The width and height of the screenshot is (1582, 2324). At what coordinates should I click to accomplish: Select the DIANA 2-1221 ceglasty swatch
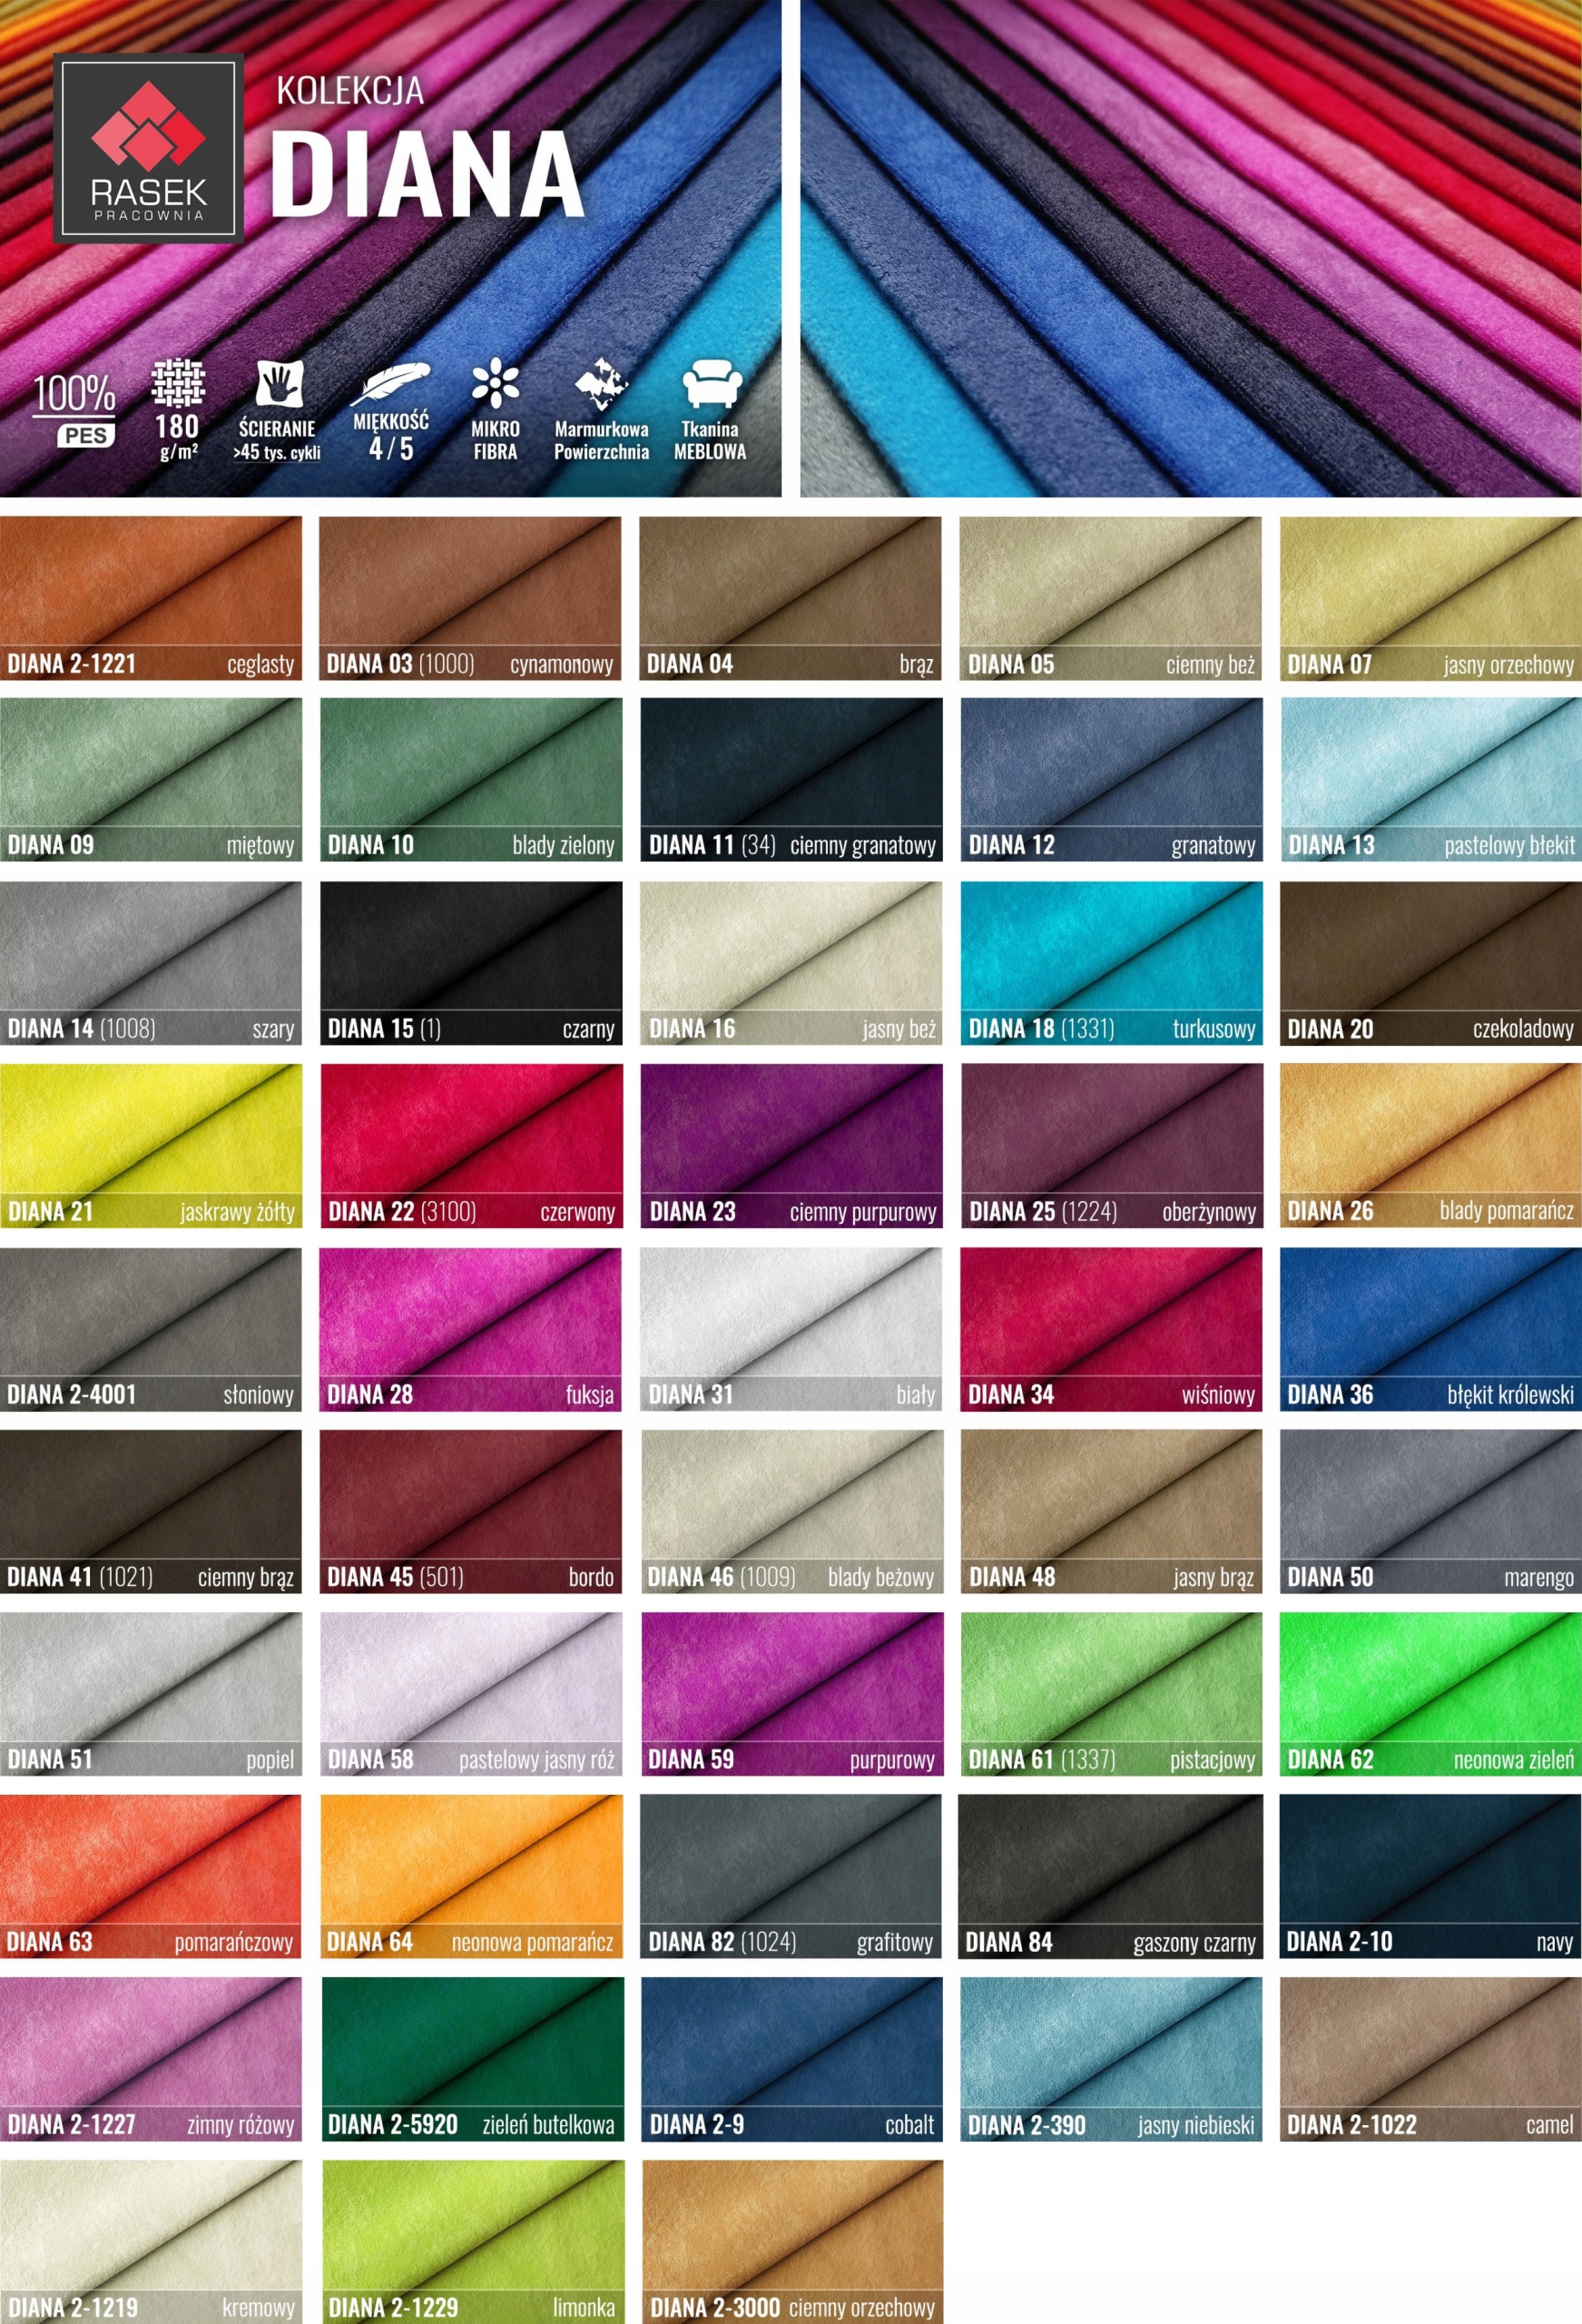151,598
